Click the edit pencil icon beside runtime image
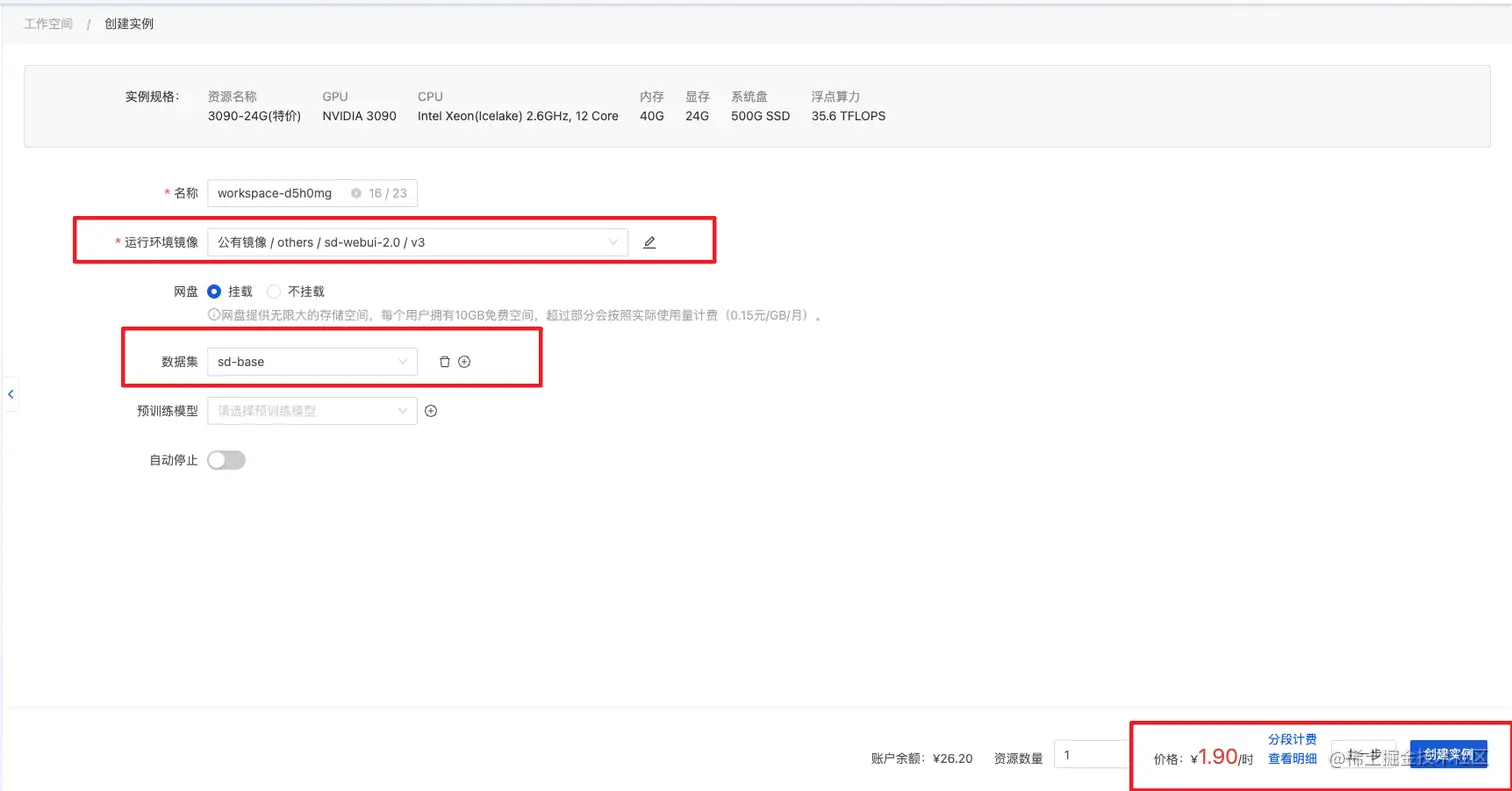 649,242
